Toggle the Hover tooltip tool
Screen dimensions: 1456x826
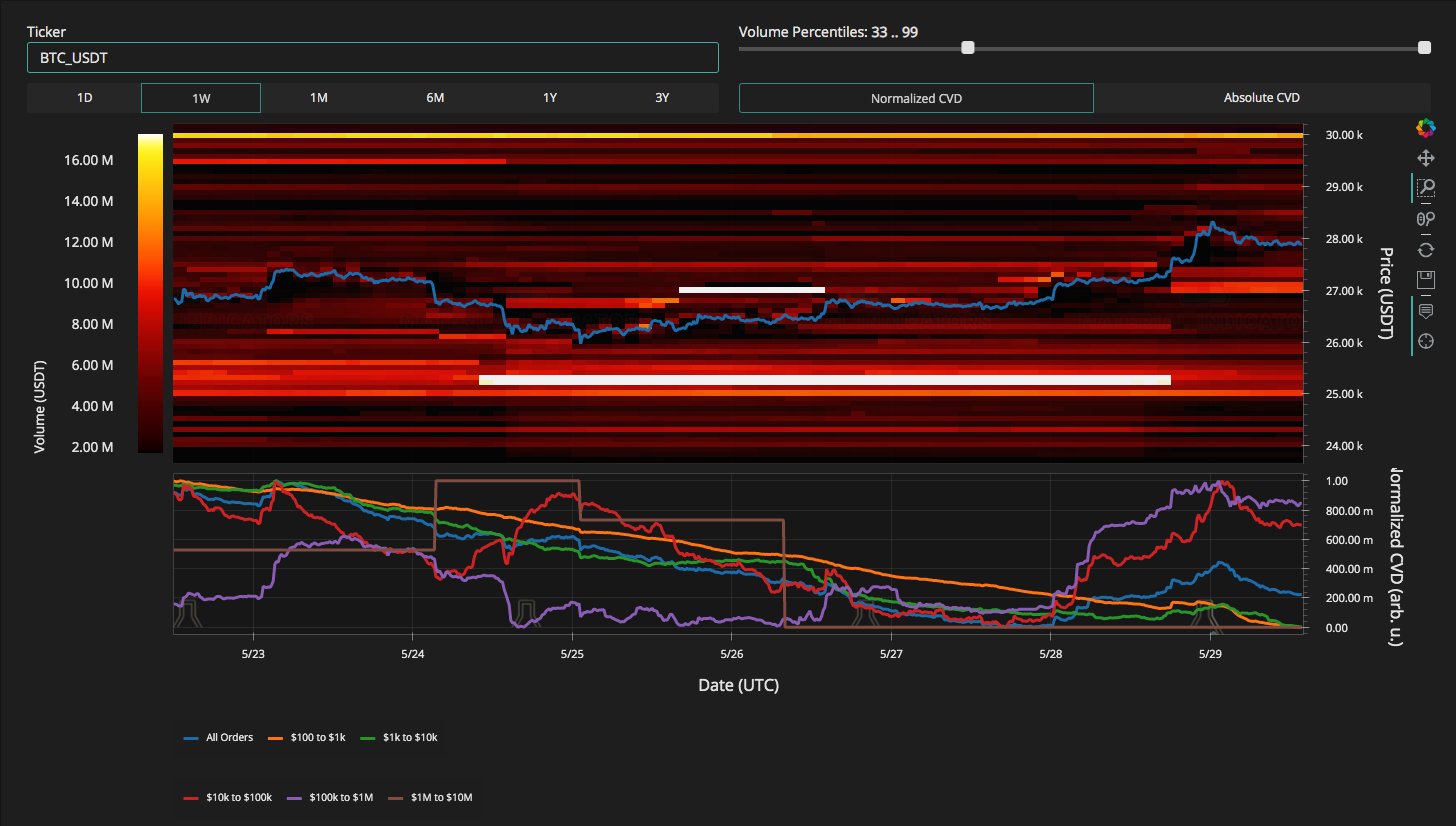[x=1425, y=310]
